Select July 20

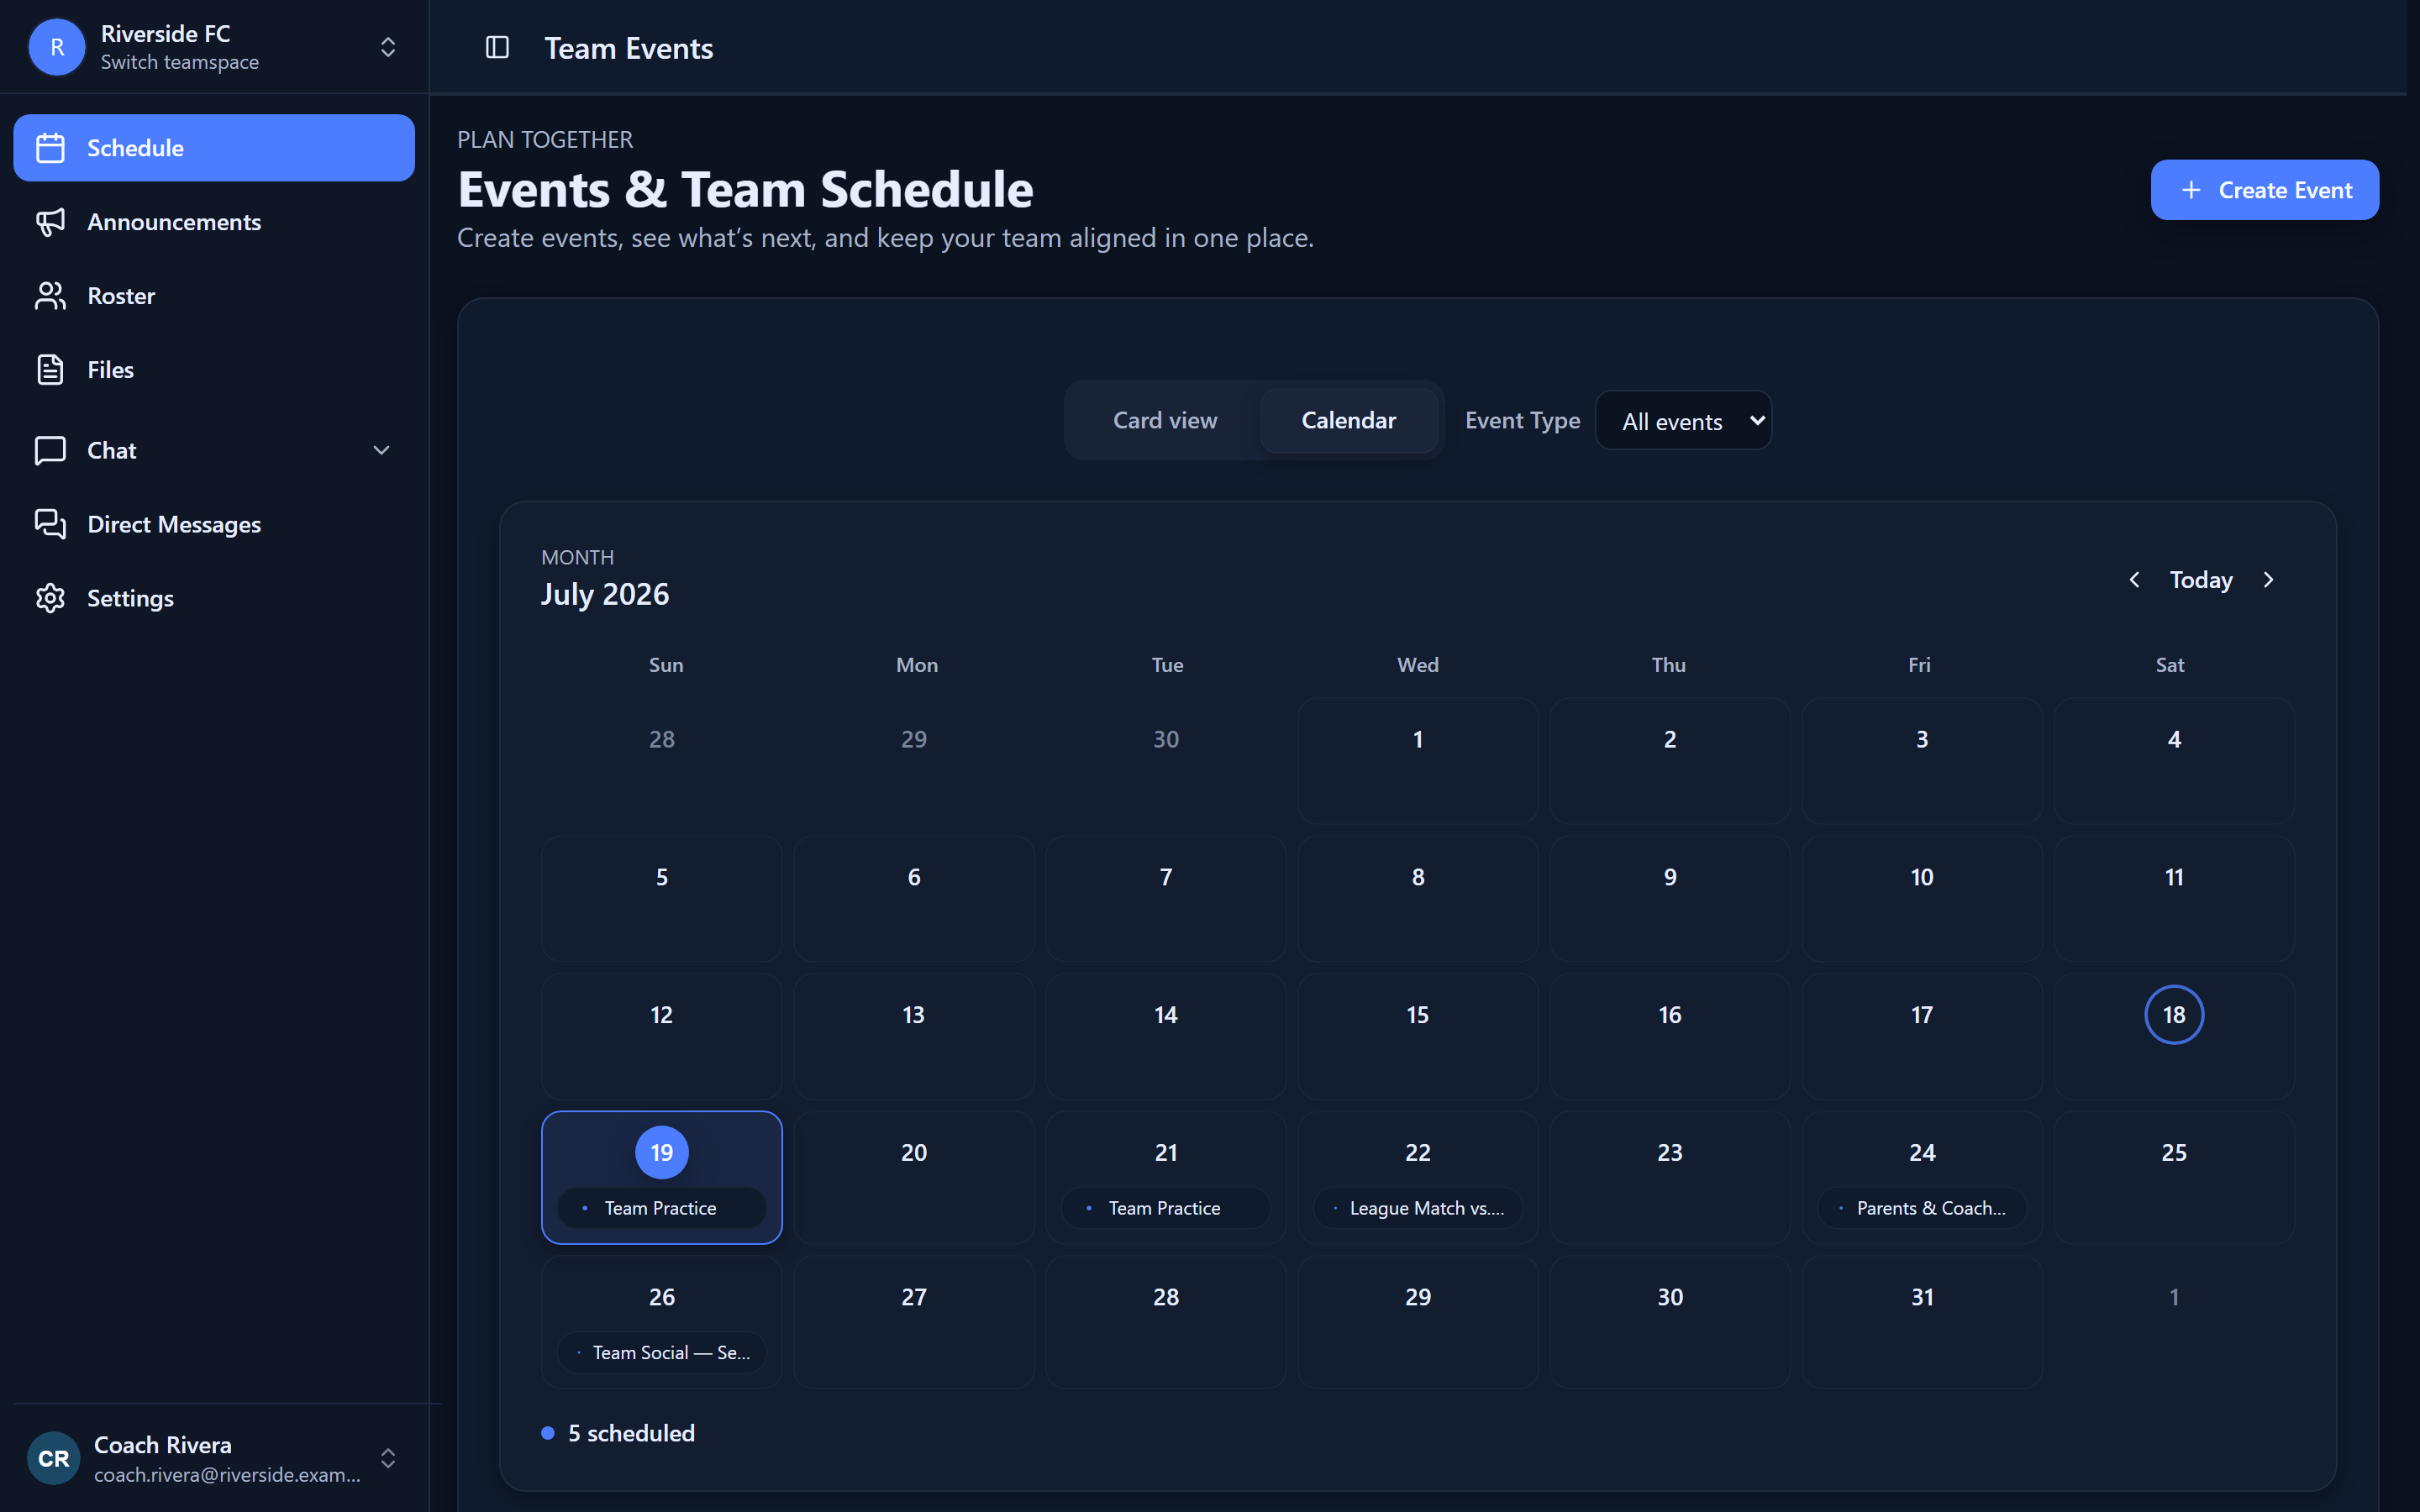[913, 1177]
